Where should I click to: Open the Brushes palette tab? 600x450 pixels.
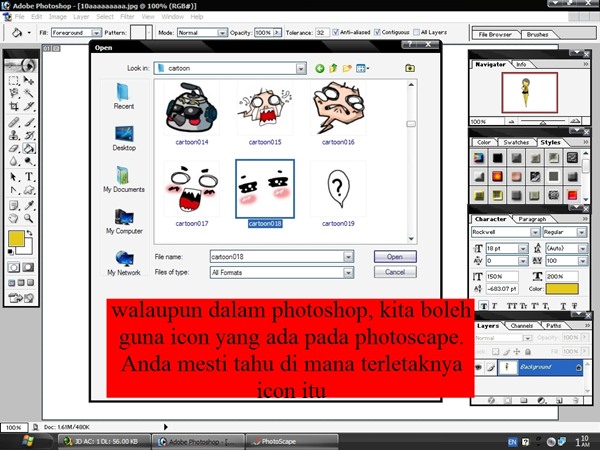(x=538, y=34)
